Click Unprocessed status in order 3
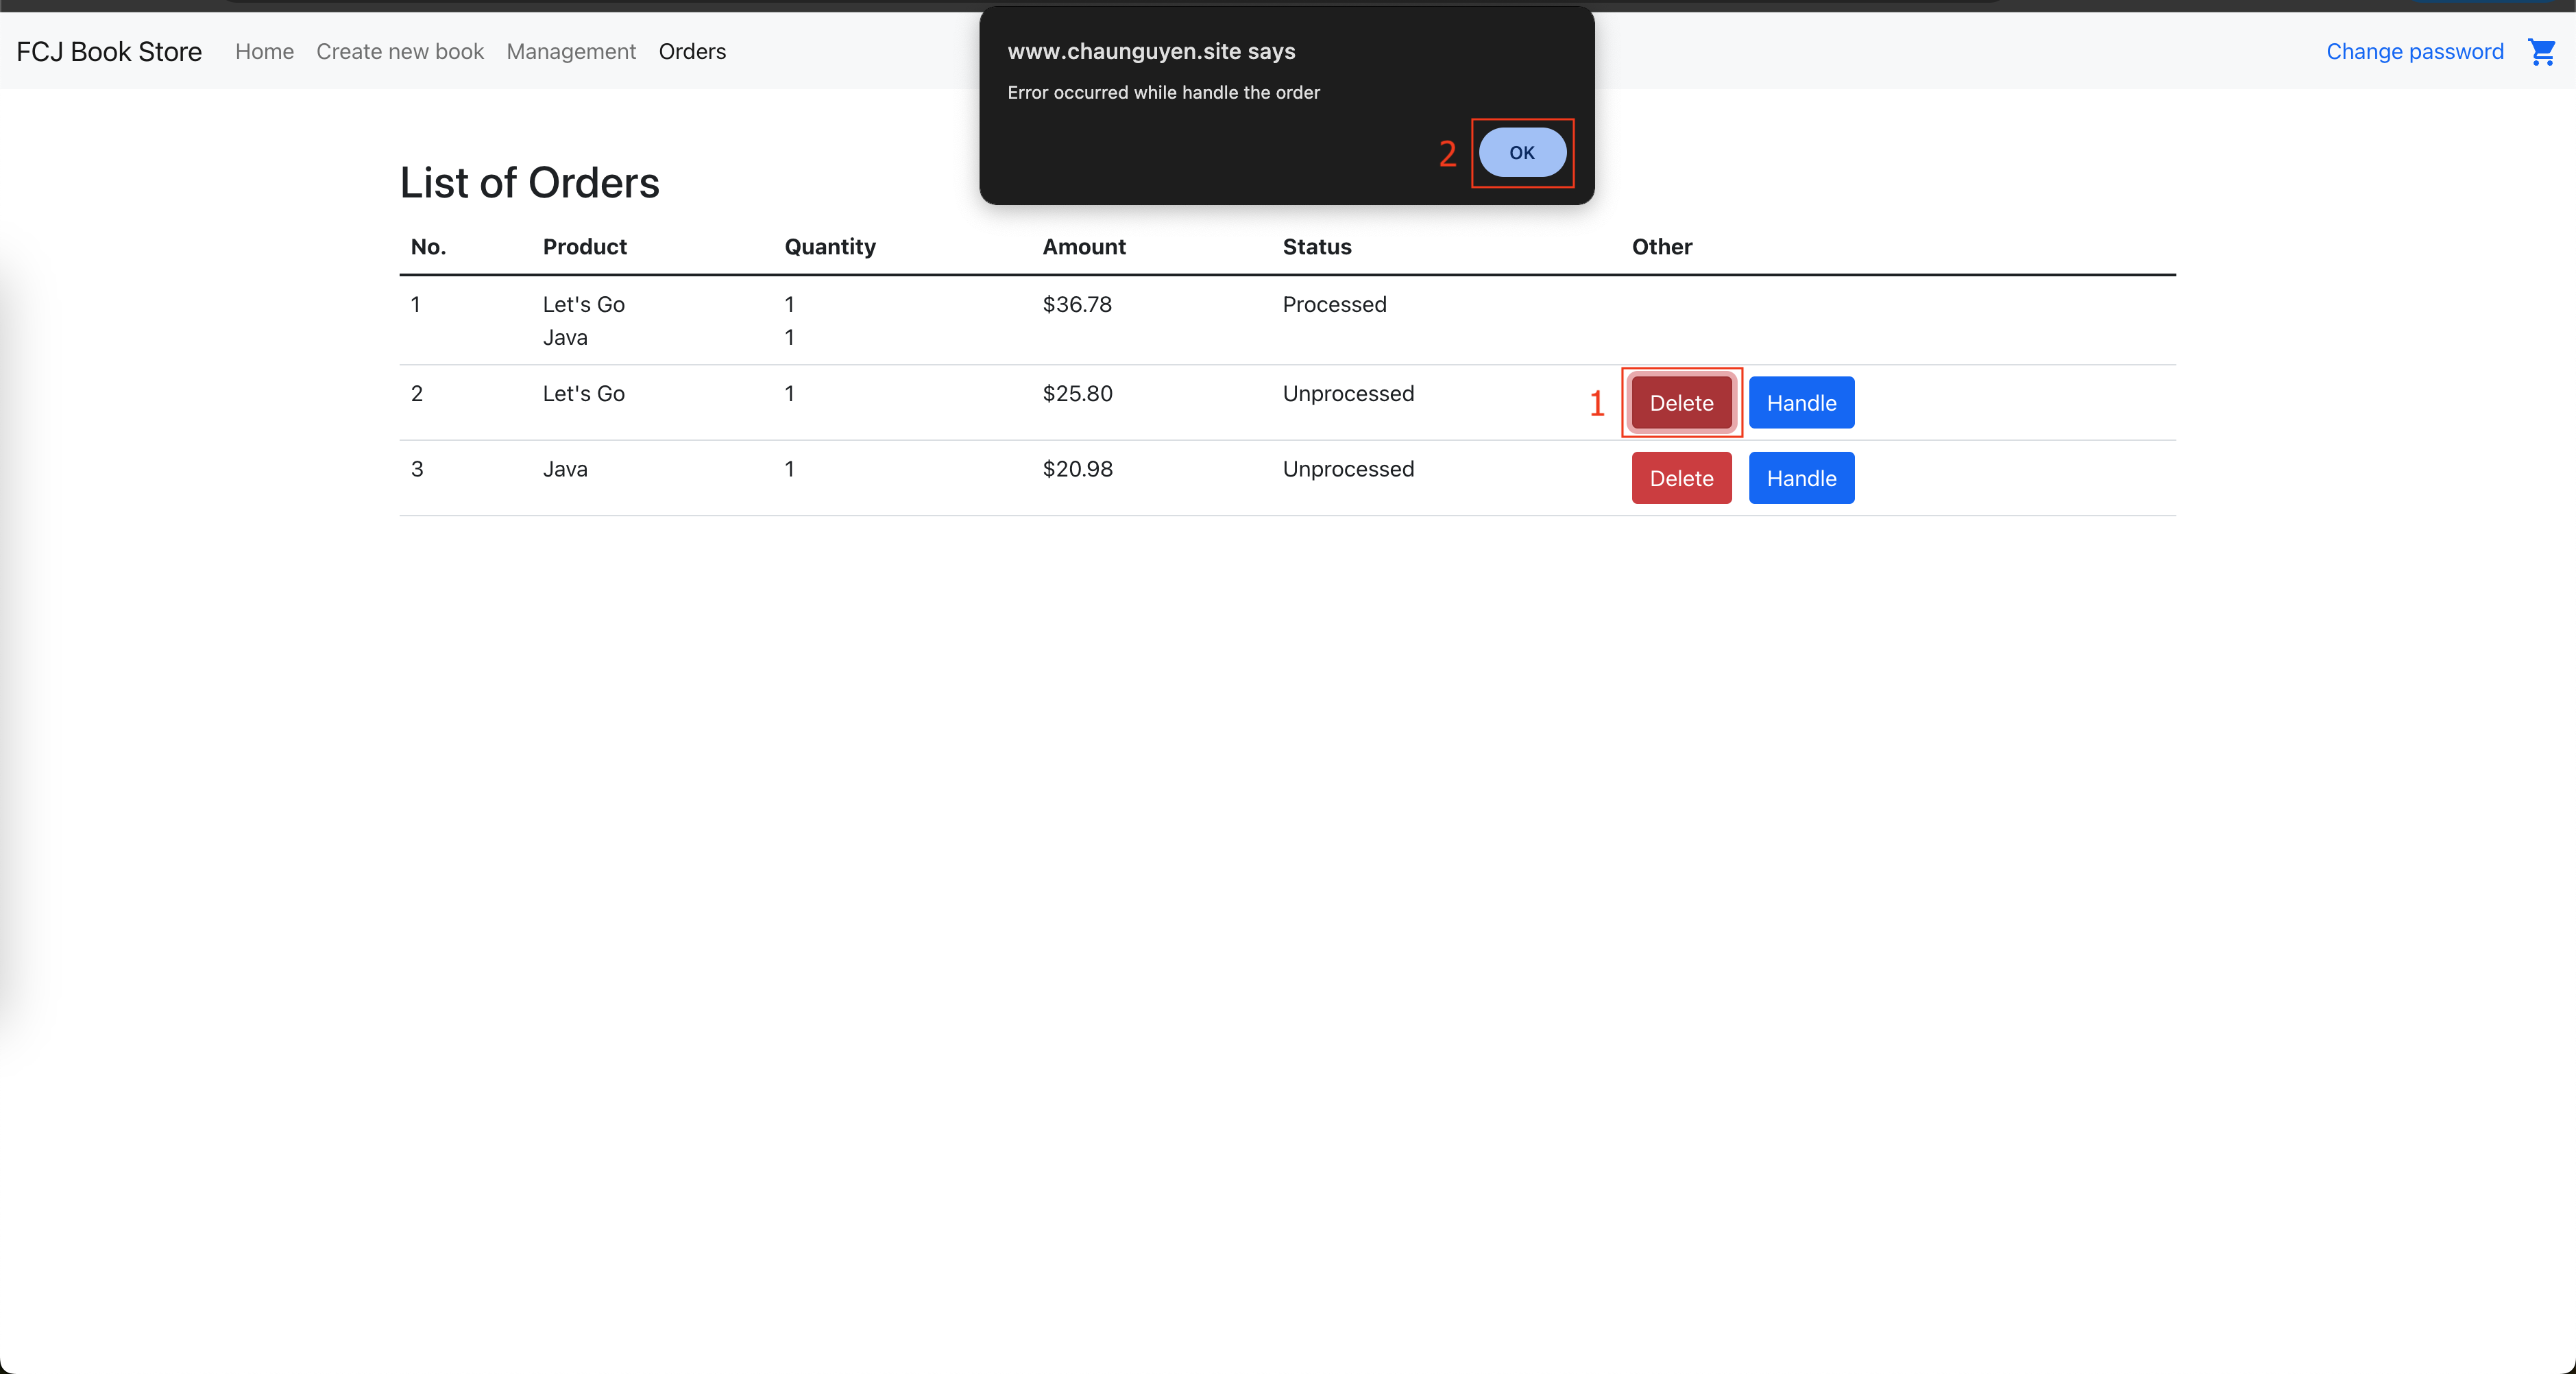The width and height of the screenshot is (2576, 1374). point(1348,469)
